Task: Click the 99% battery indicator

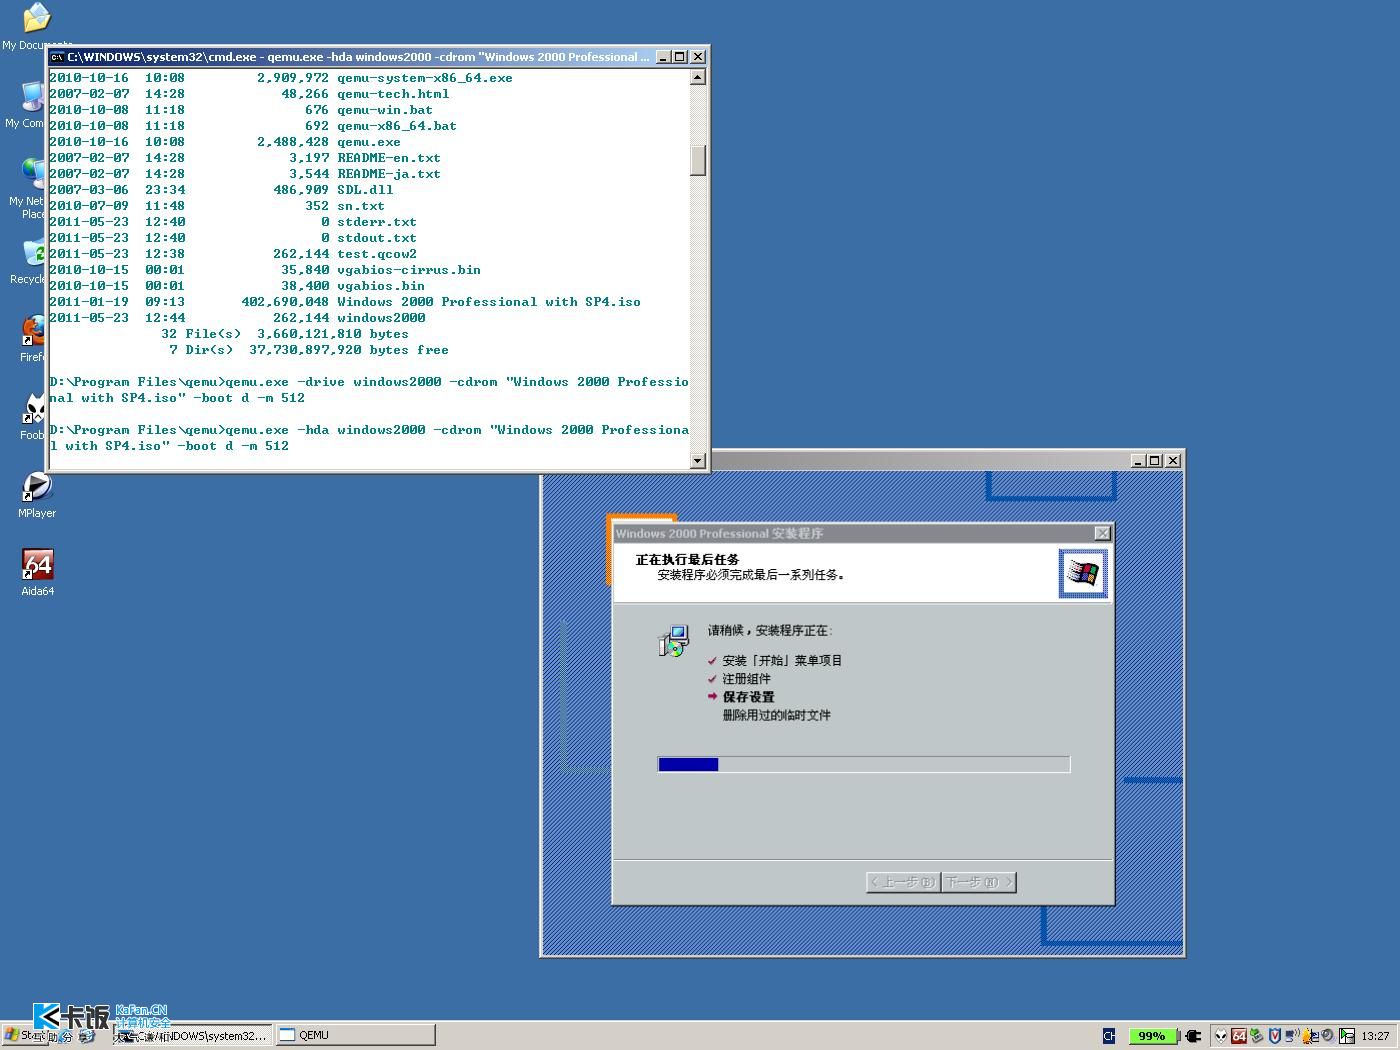Action: pos(1152,1036)
